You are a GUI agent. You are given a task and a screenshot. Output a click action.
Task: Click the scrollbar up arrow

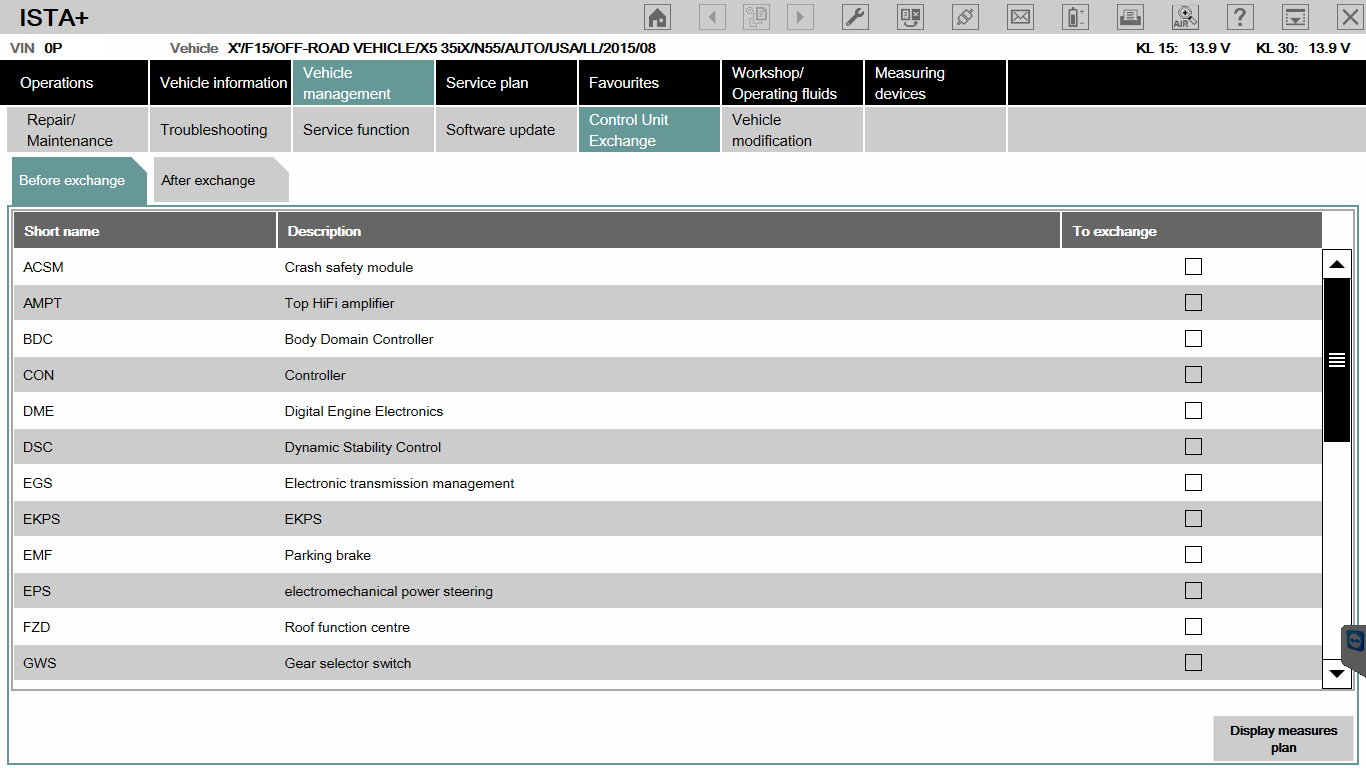click(x=1337, y=265)
